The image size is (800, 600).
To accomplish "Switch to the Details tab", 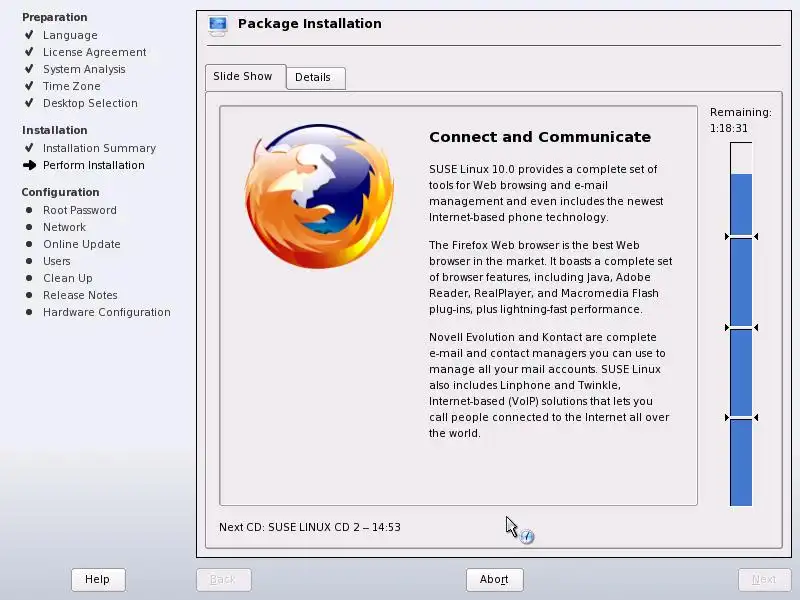I will [x=315, y=78].
